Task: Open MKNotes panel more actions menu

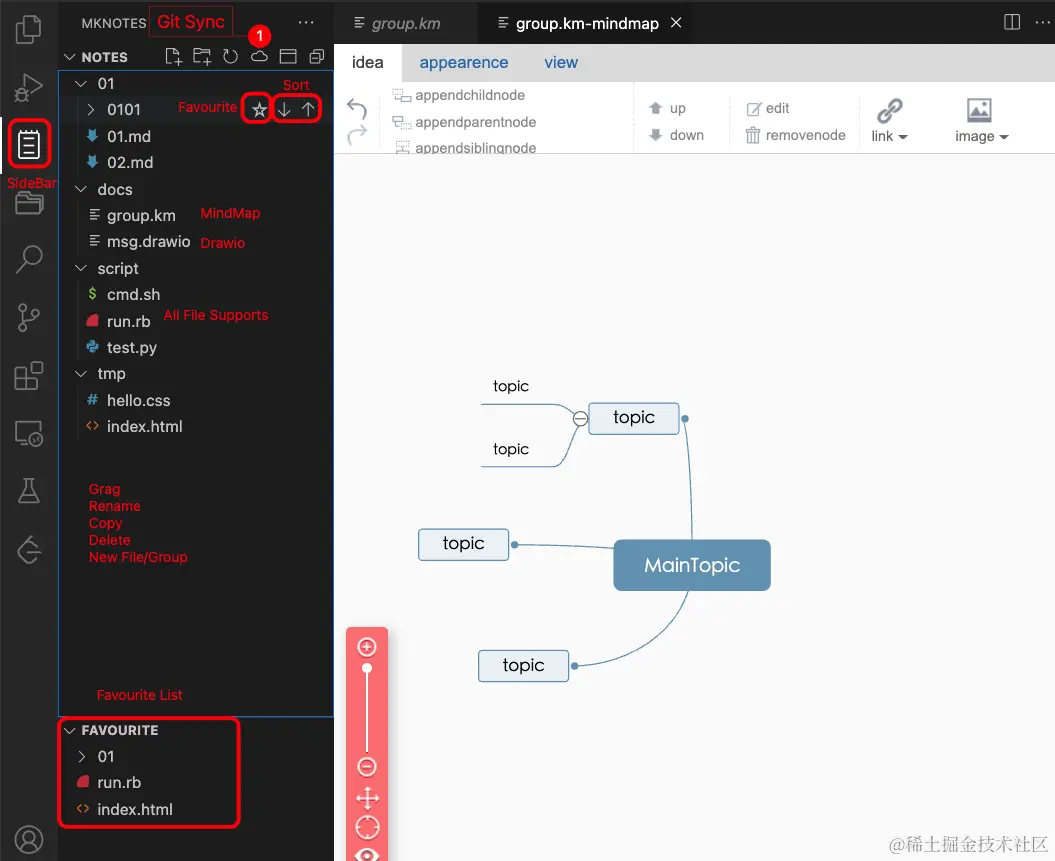Action: pos(306,22)
